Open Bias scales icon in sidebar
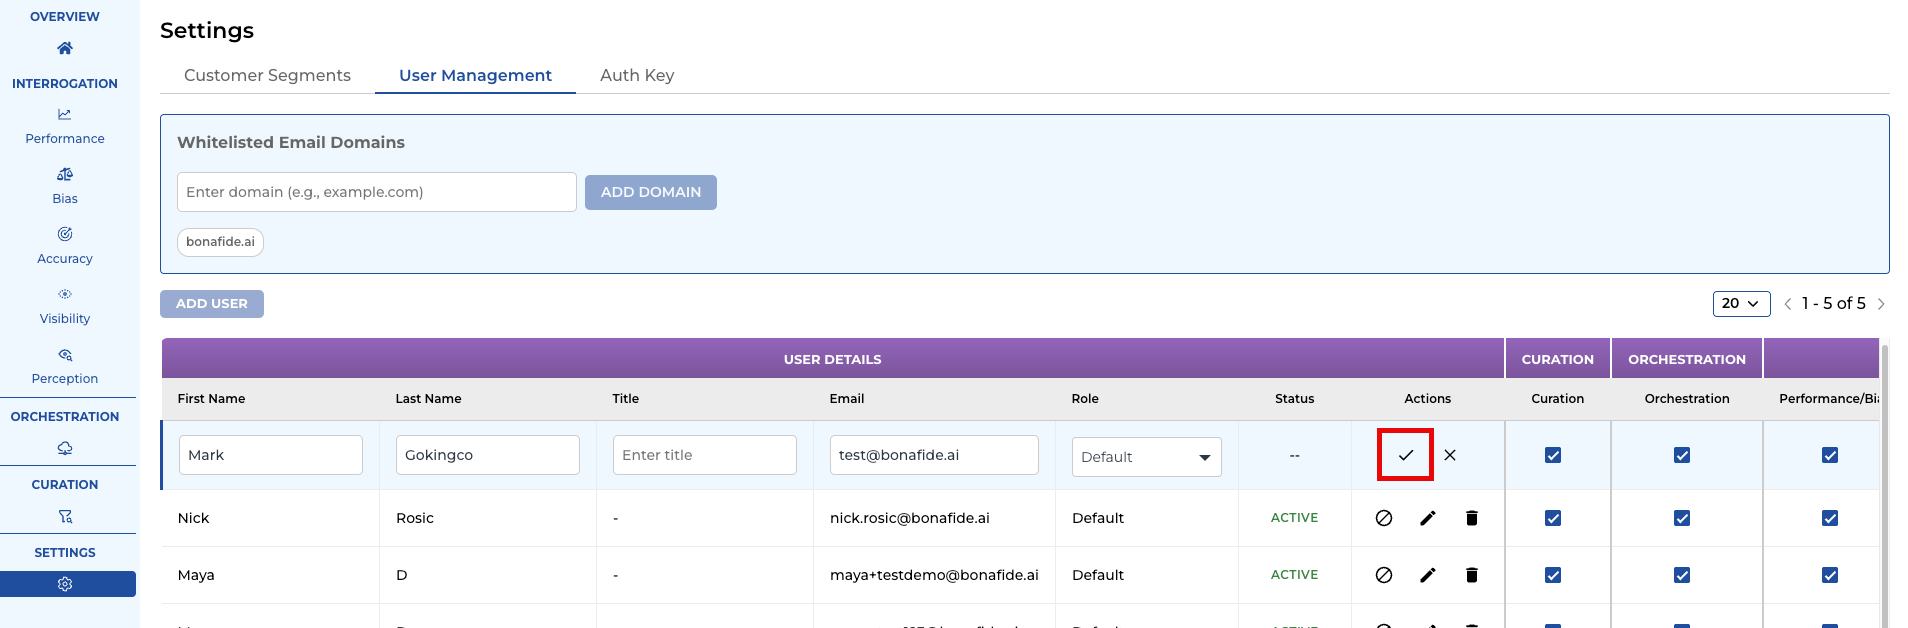The height and width of the screenshot is (628, 1908). [65, 175]
